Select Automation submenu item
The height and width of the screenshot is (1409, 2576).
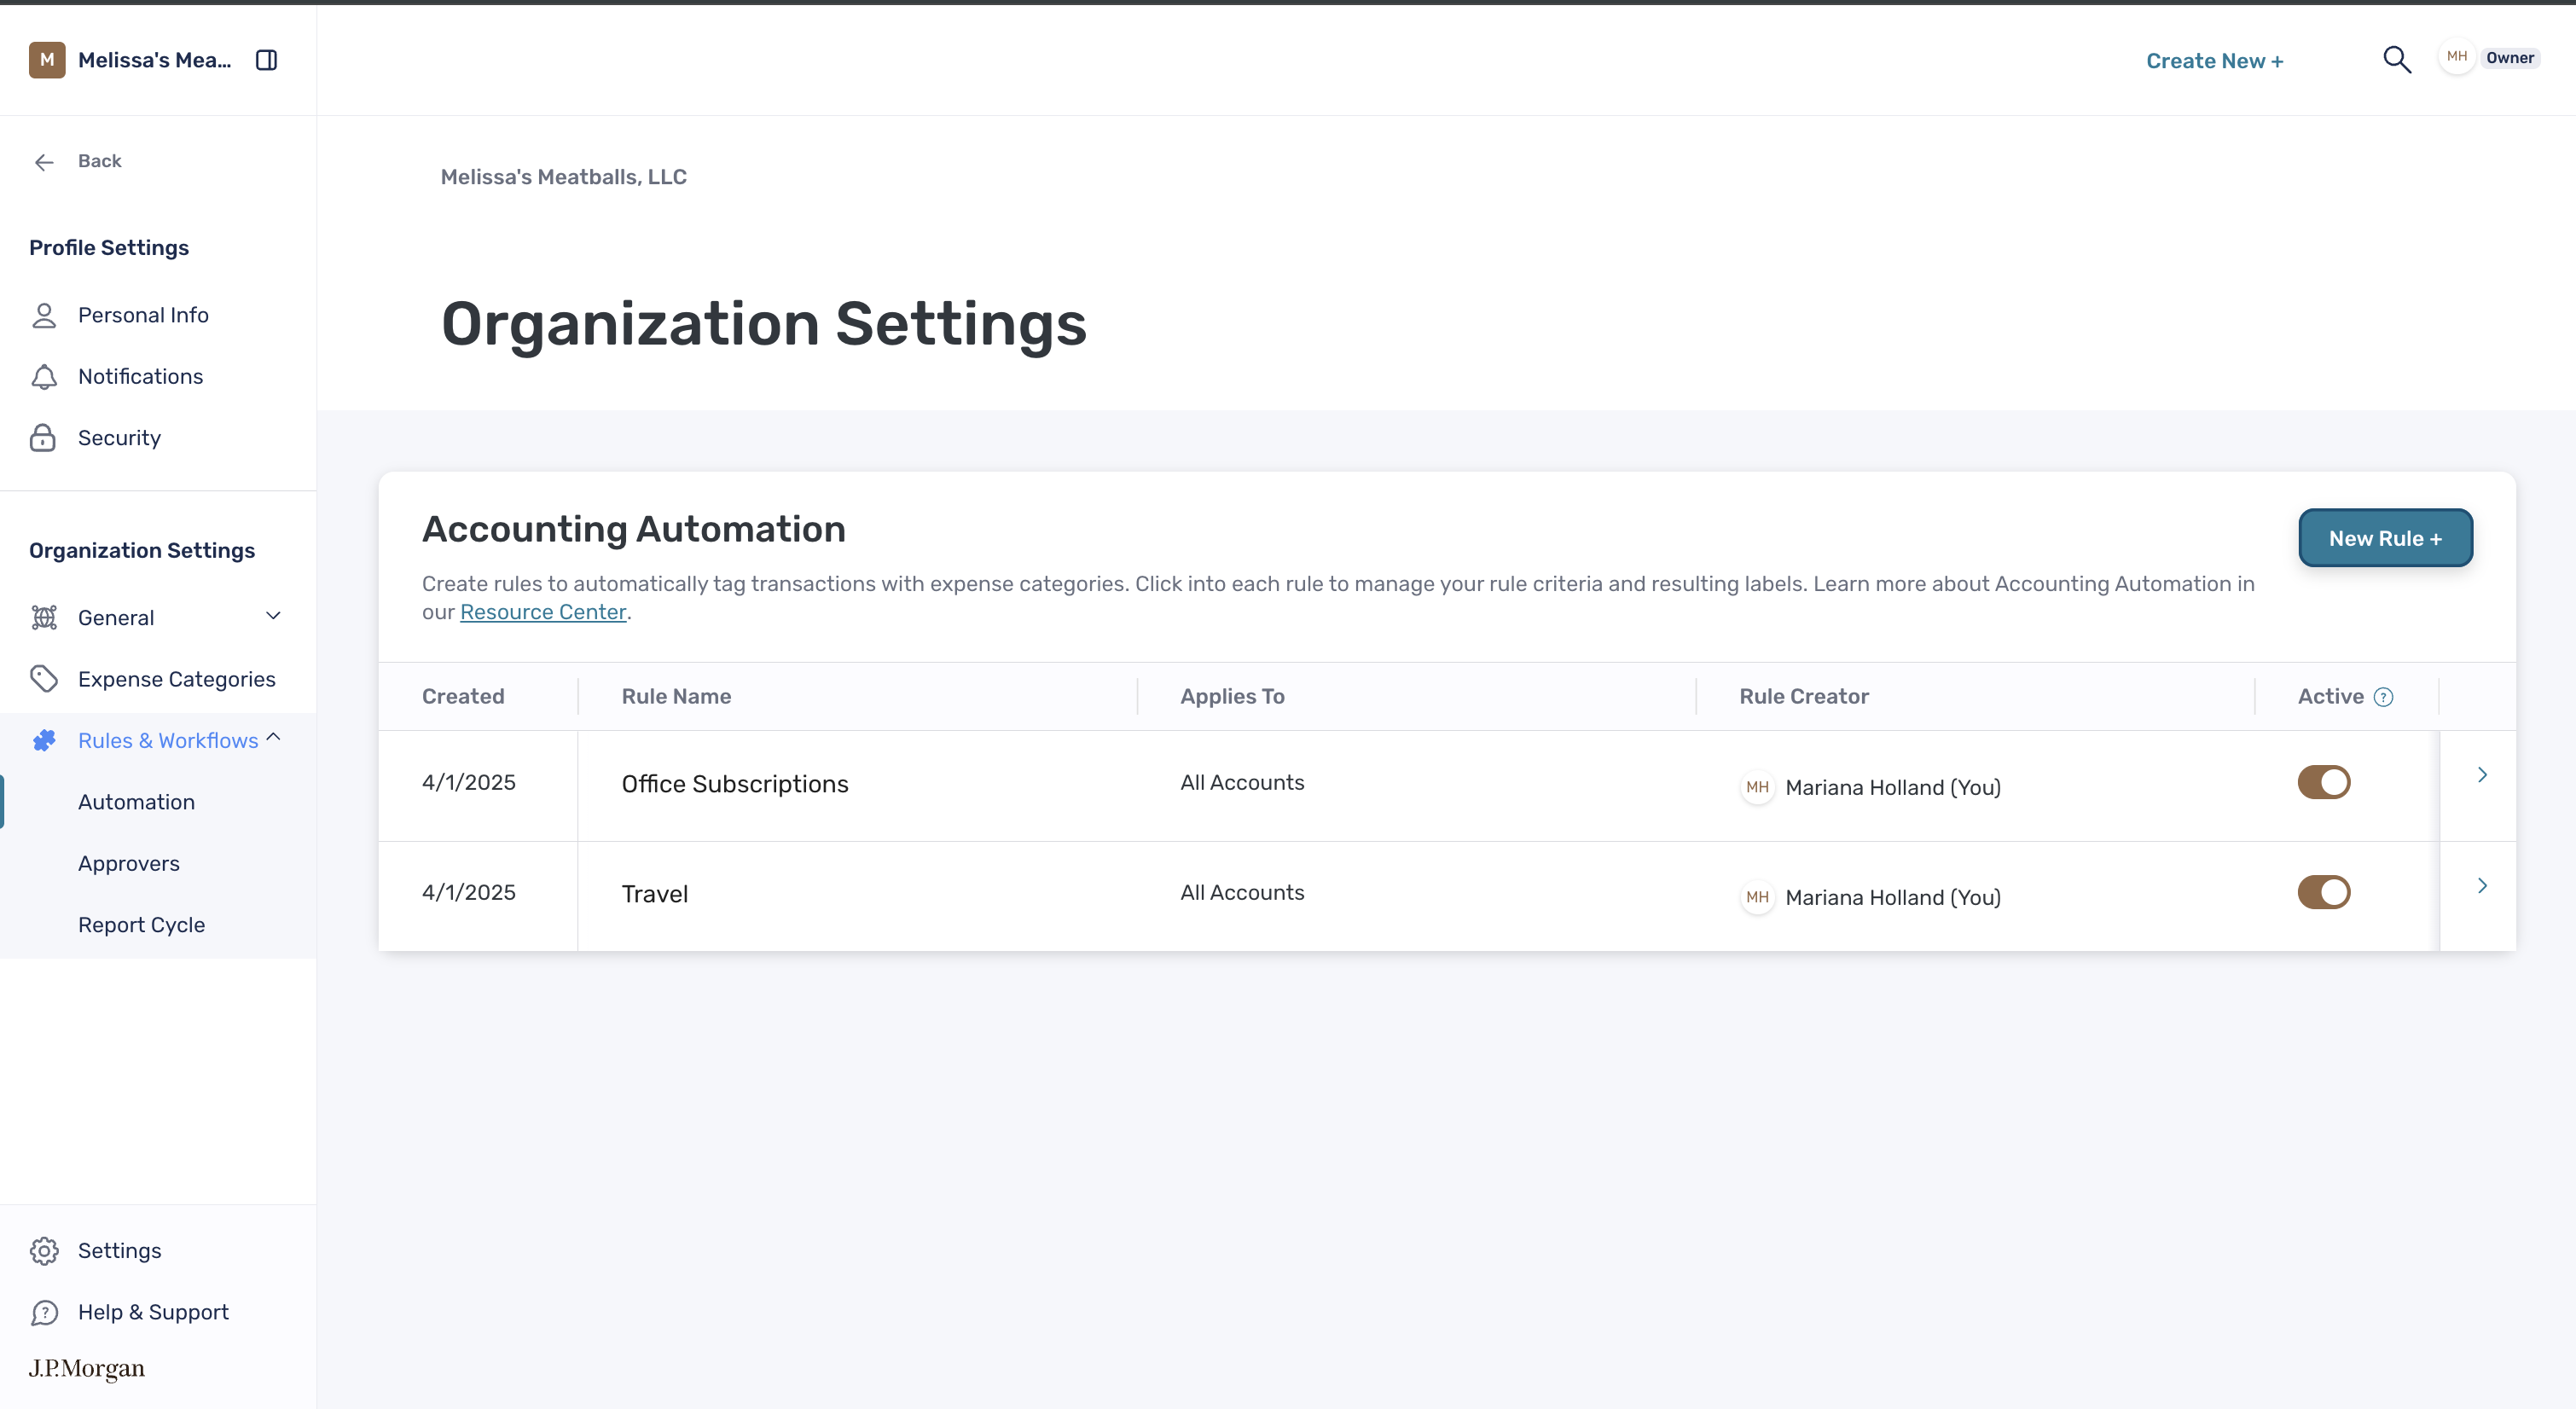(x=136, y=802)
